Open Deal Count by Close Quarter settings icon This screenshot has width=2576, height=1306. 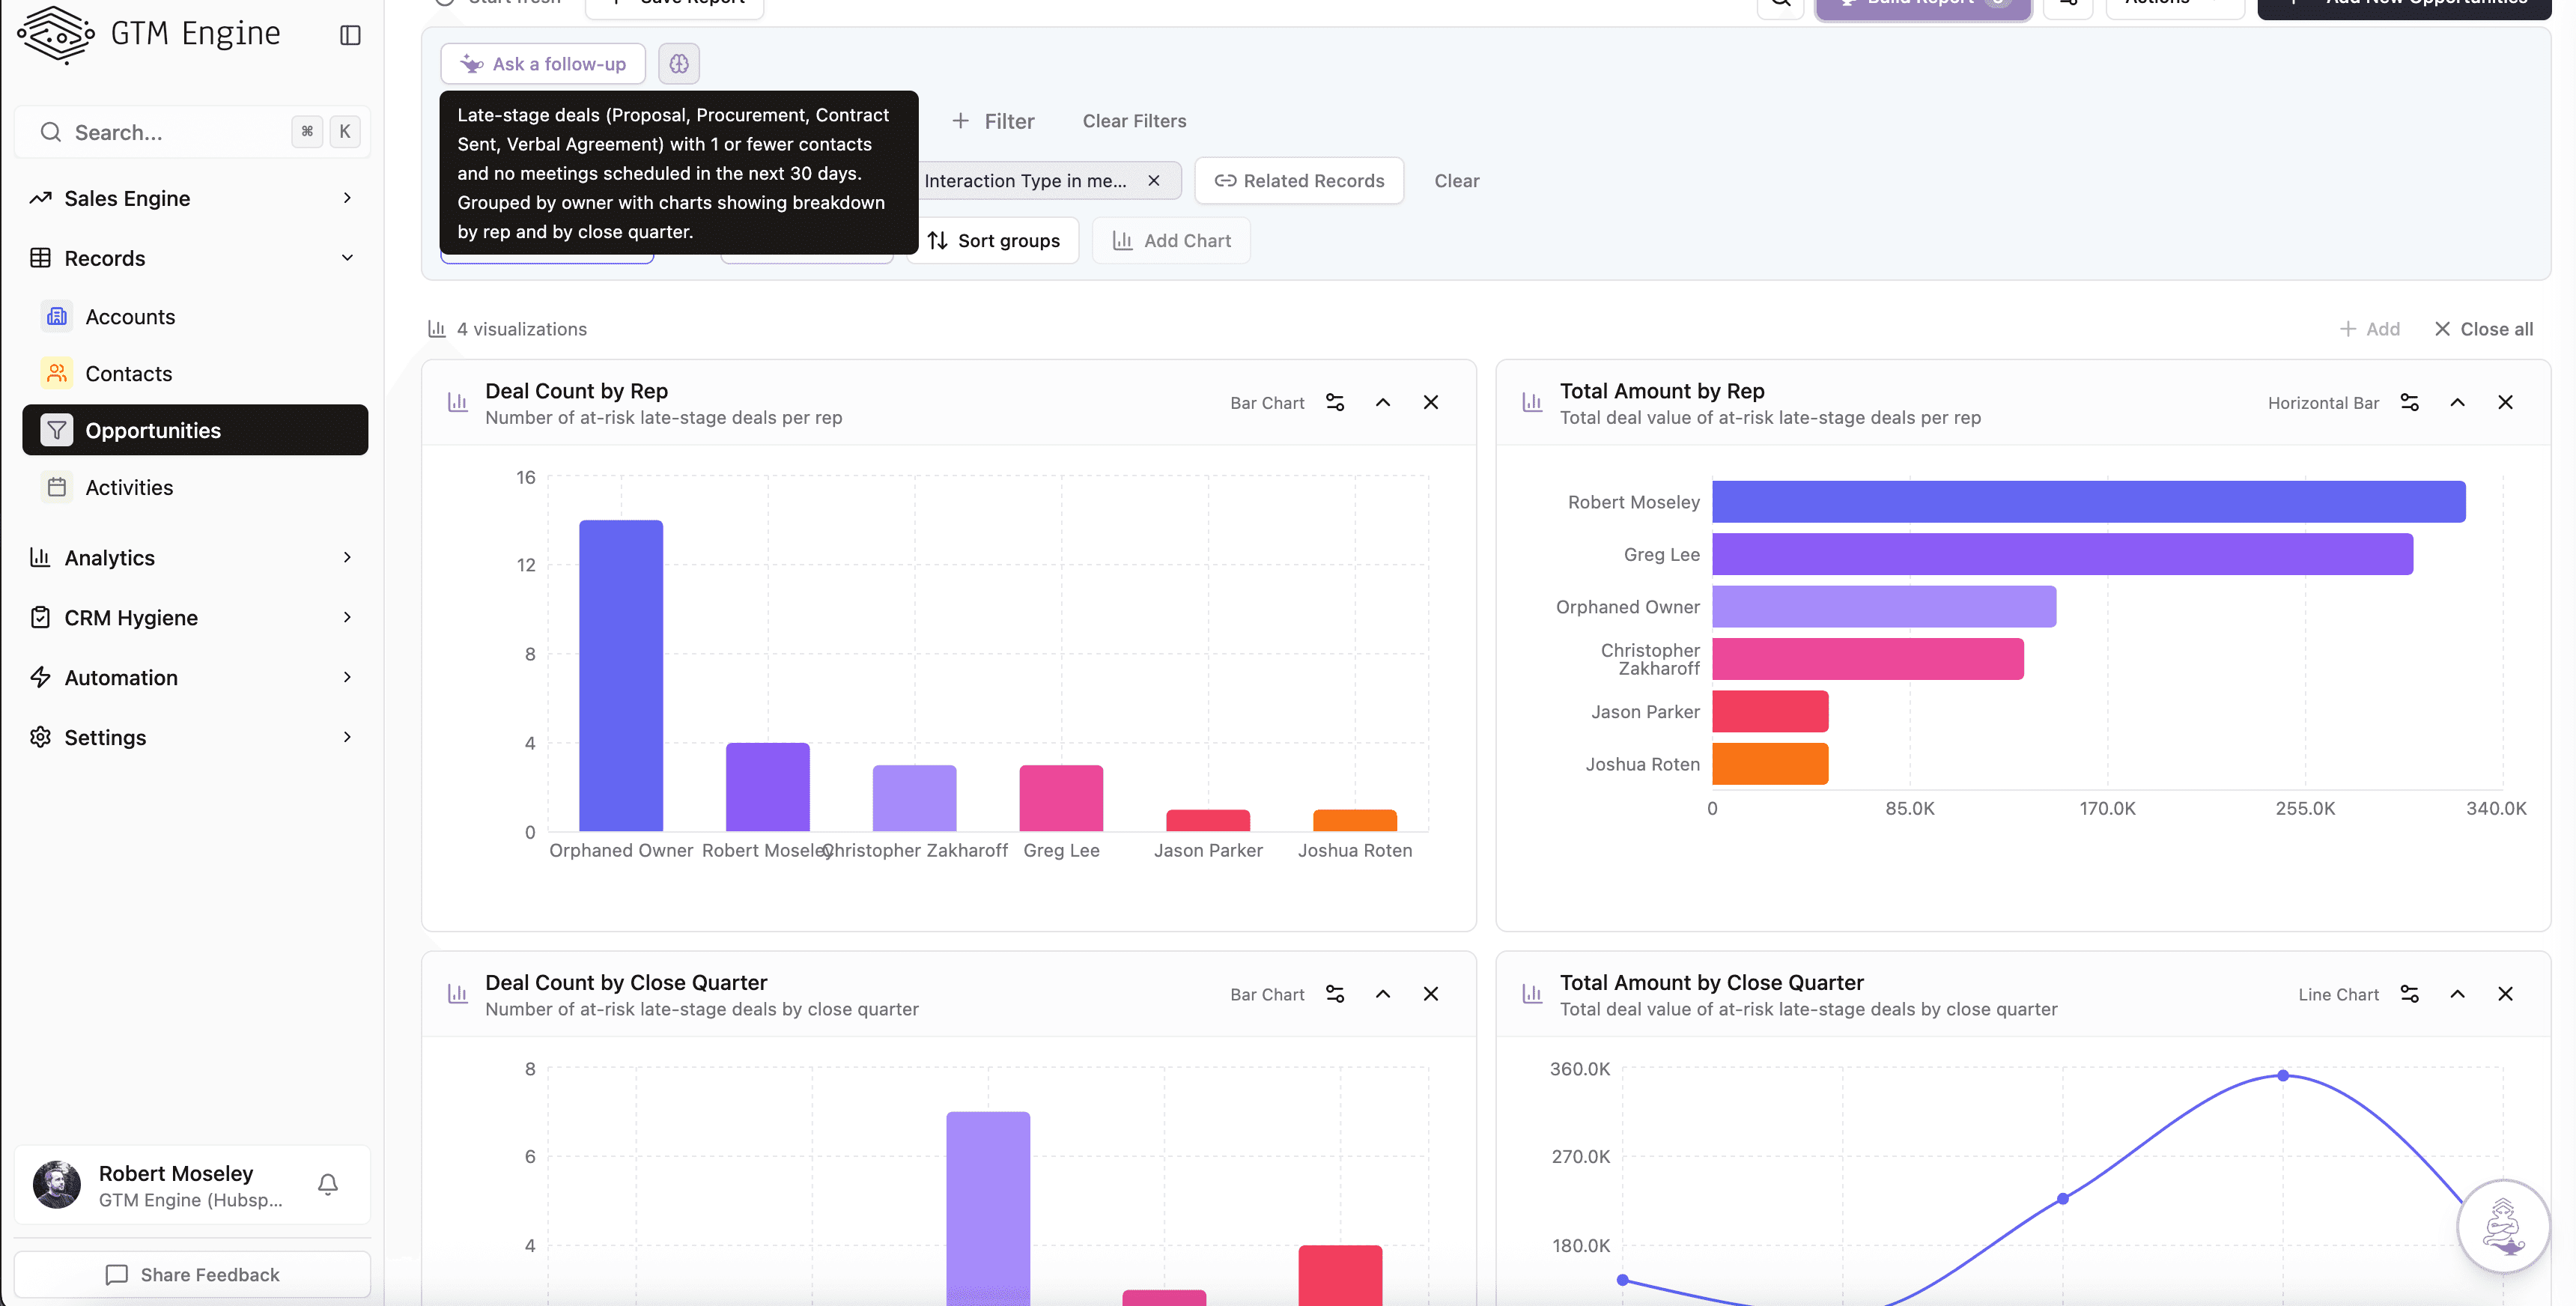click(1335, 994)
